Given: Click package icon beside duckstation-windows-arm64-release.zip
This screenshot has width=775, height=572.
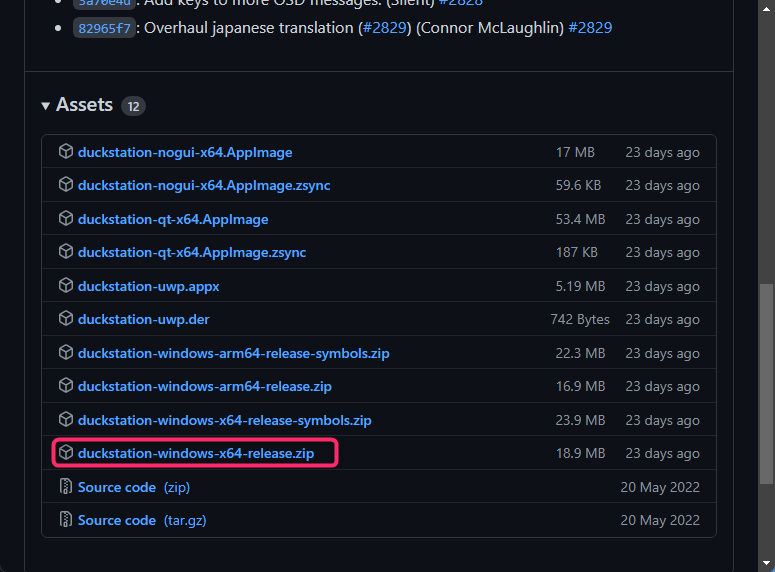Looking at the screenshot, I should [x=66, y=385].
